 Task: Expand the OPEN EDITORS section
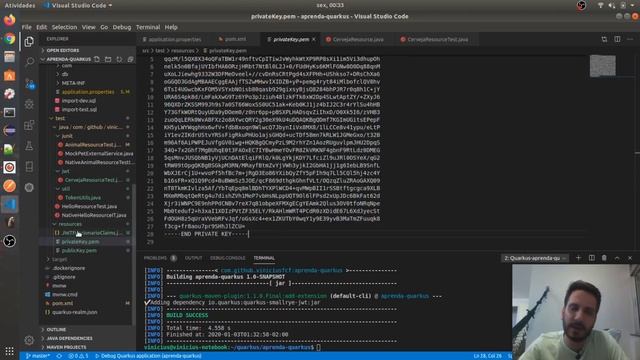[62, 50]
